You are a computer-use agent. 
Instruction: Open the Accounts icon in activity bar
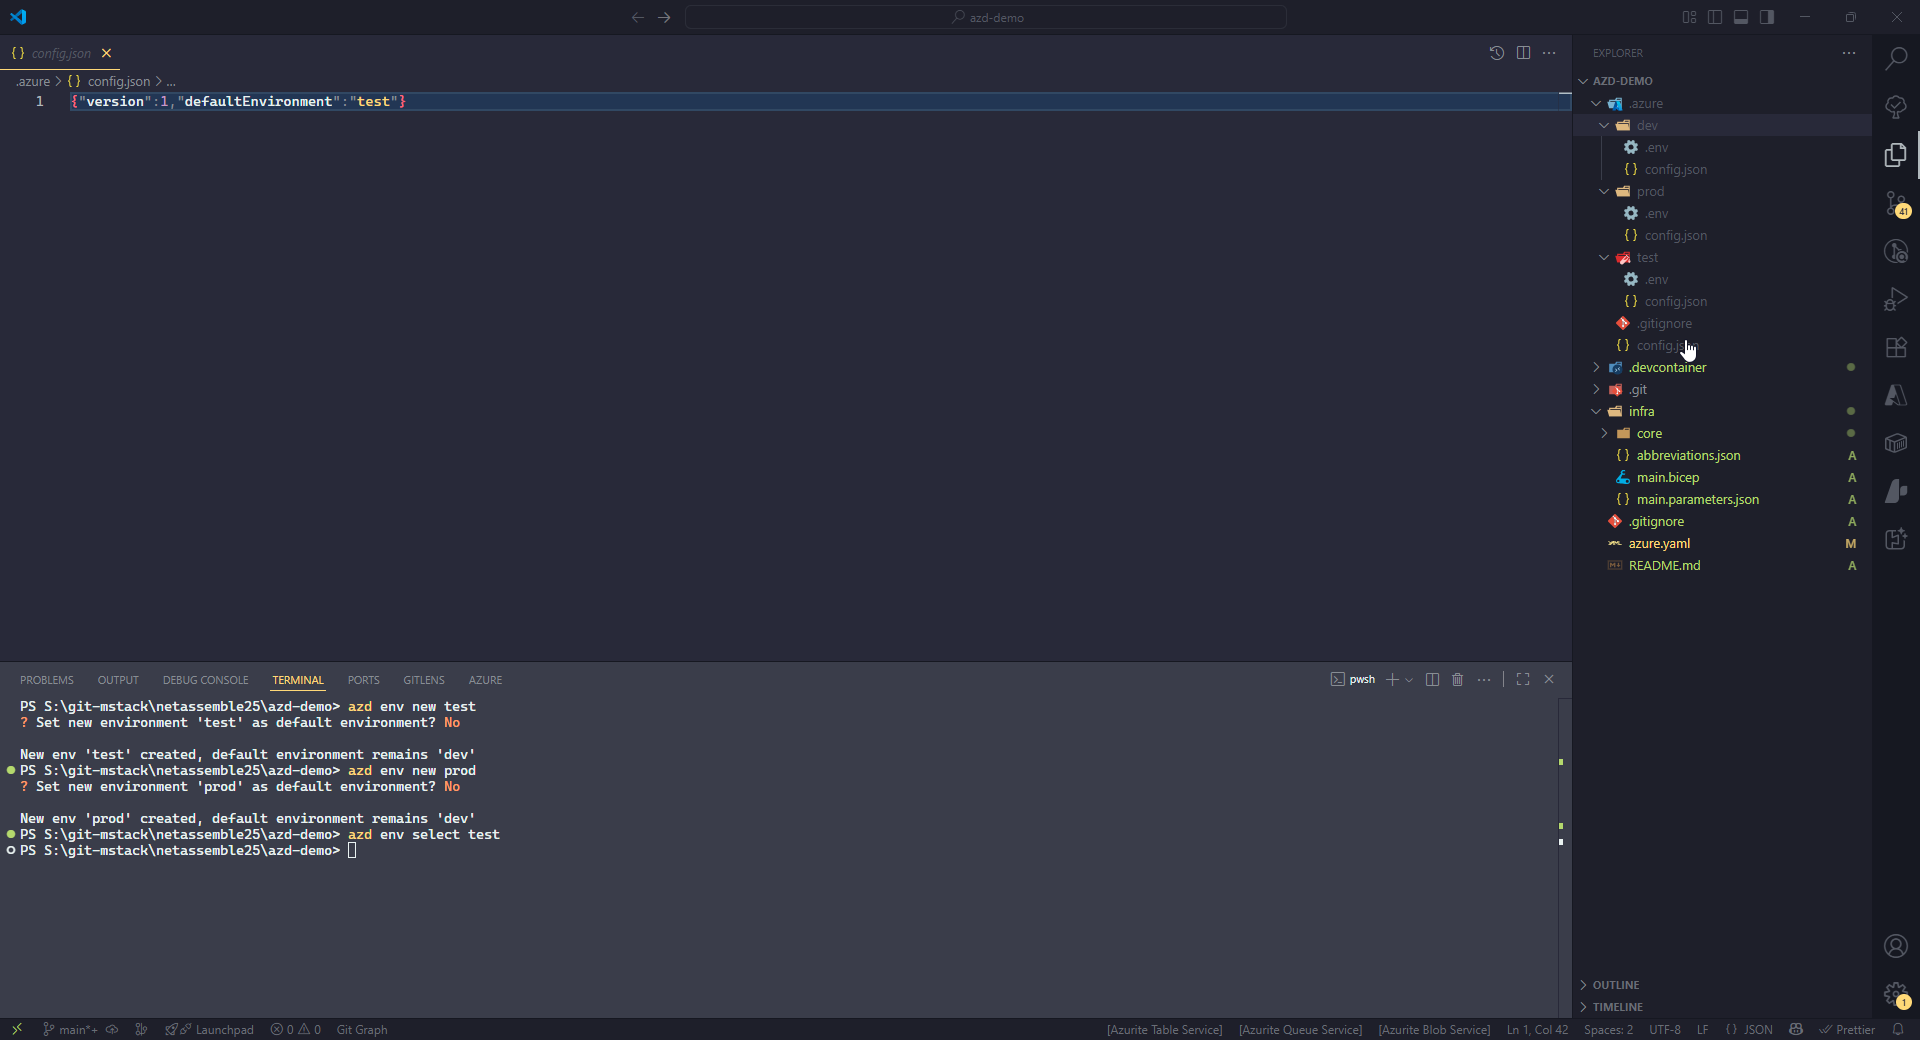[1895, 946]
